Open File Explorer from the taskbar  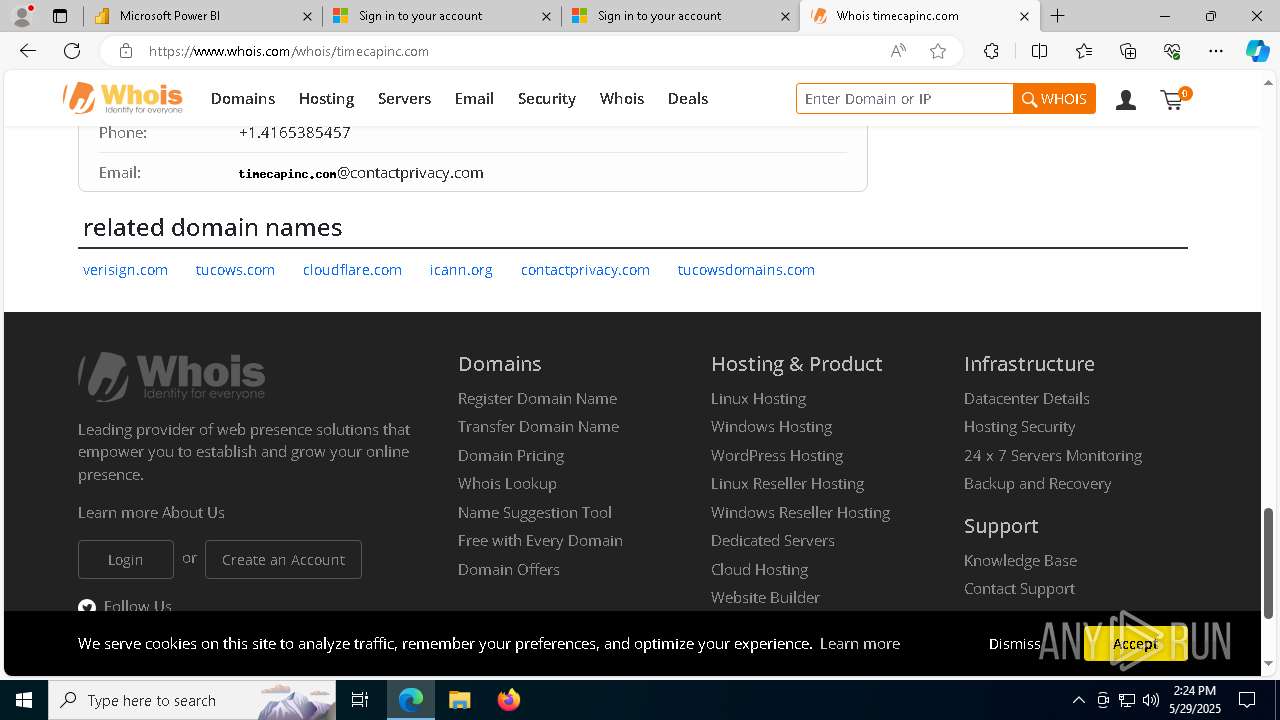point(459,700)
